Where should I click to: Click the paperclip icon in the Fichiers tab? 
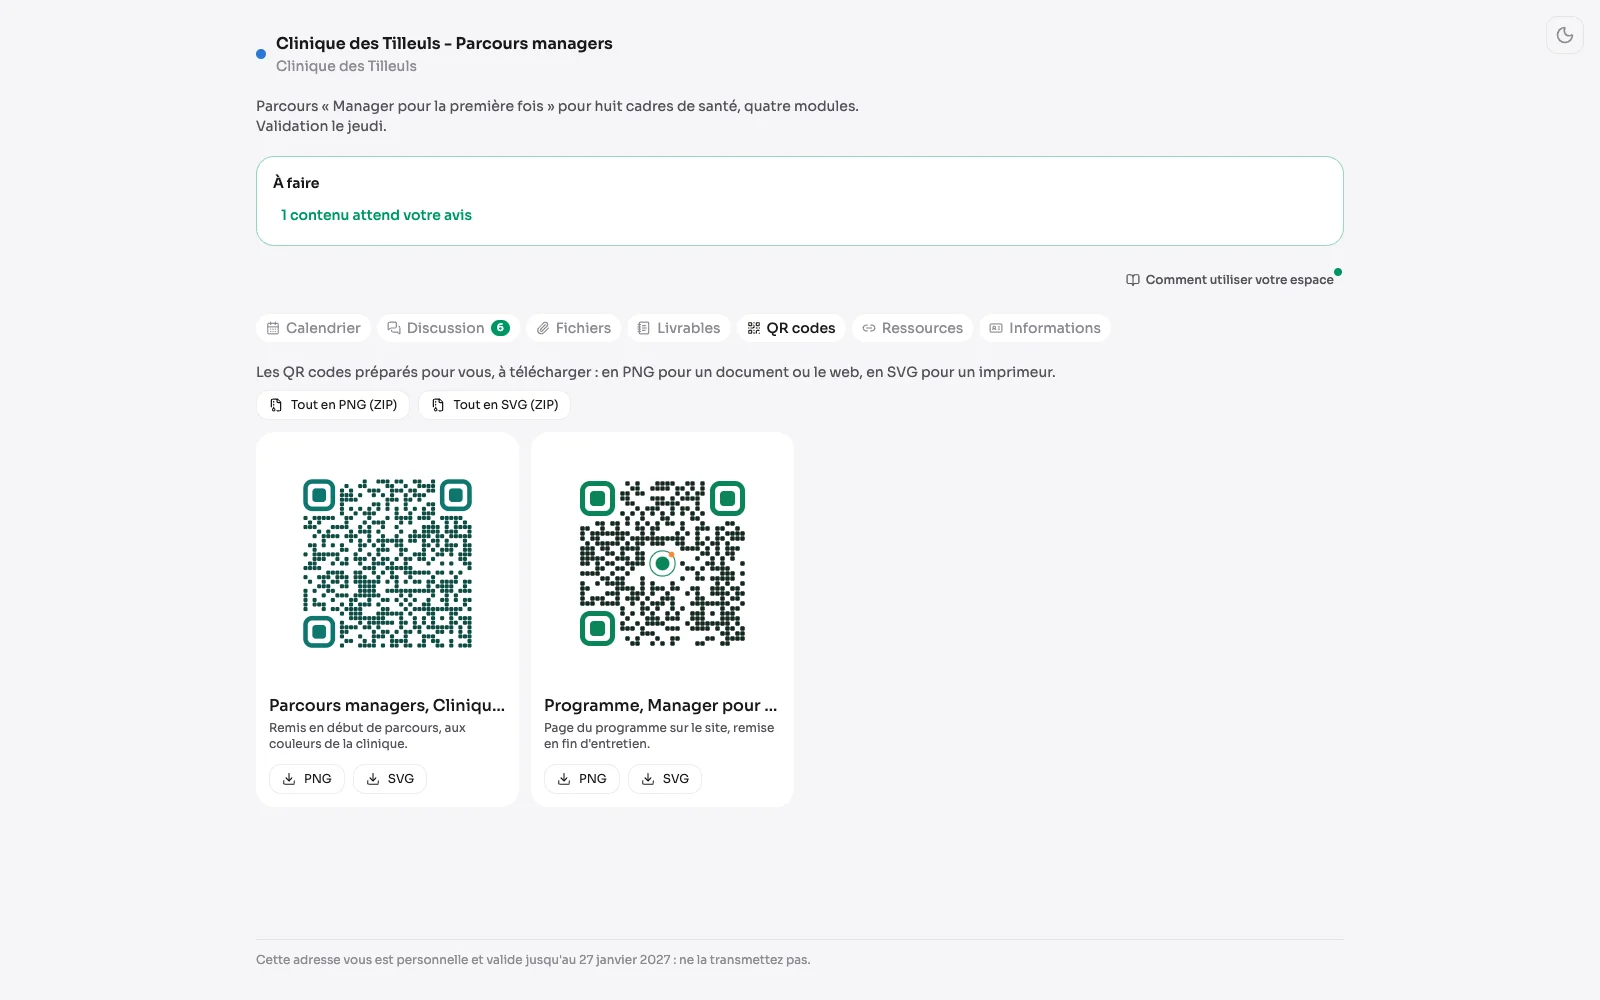coord(543,328)
